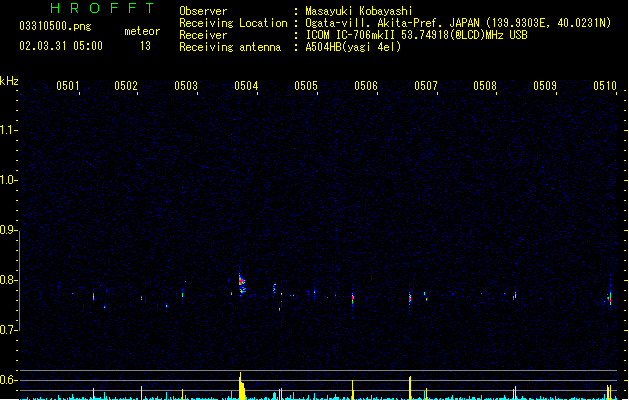Click the meteor echo just before 0506
Image resolution: width=629 pixels, height=400 pixels.
tap(353, 299)
